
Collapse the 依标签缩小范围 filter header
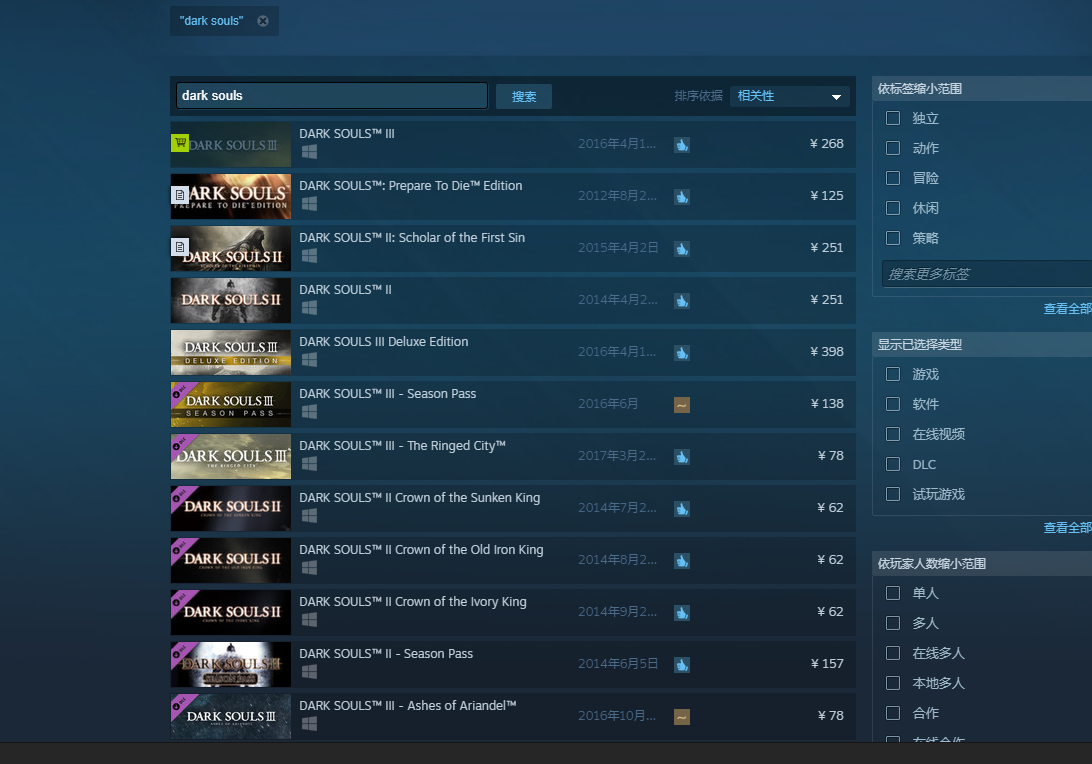pos(982,88)
